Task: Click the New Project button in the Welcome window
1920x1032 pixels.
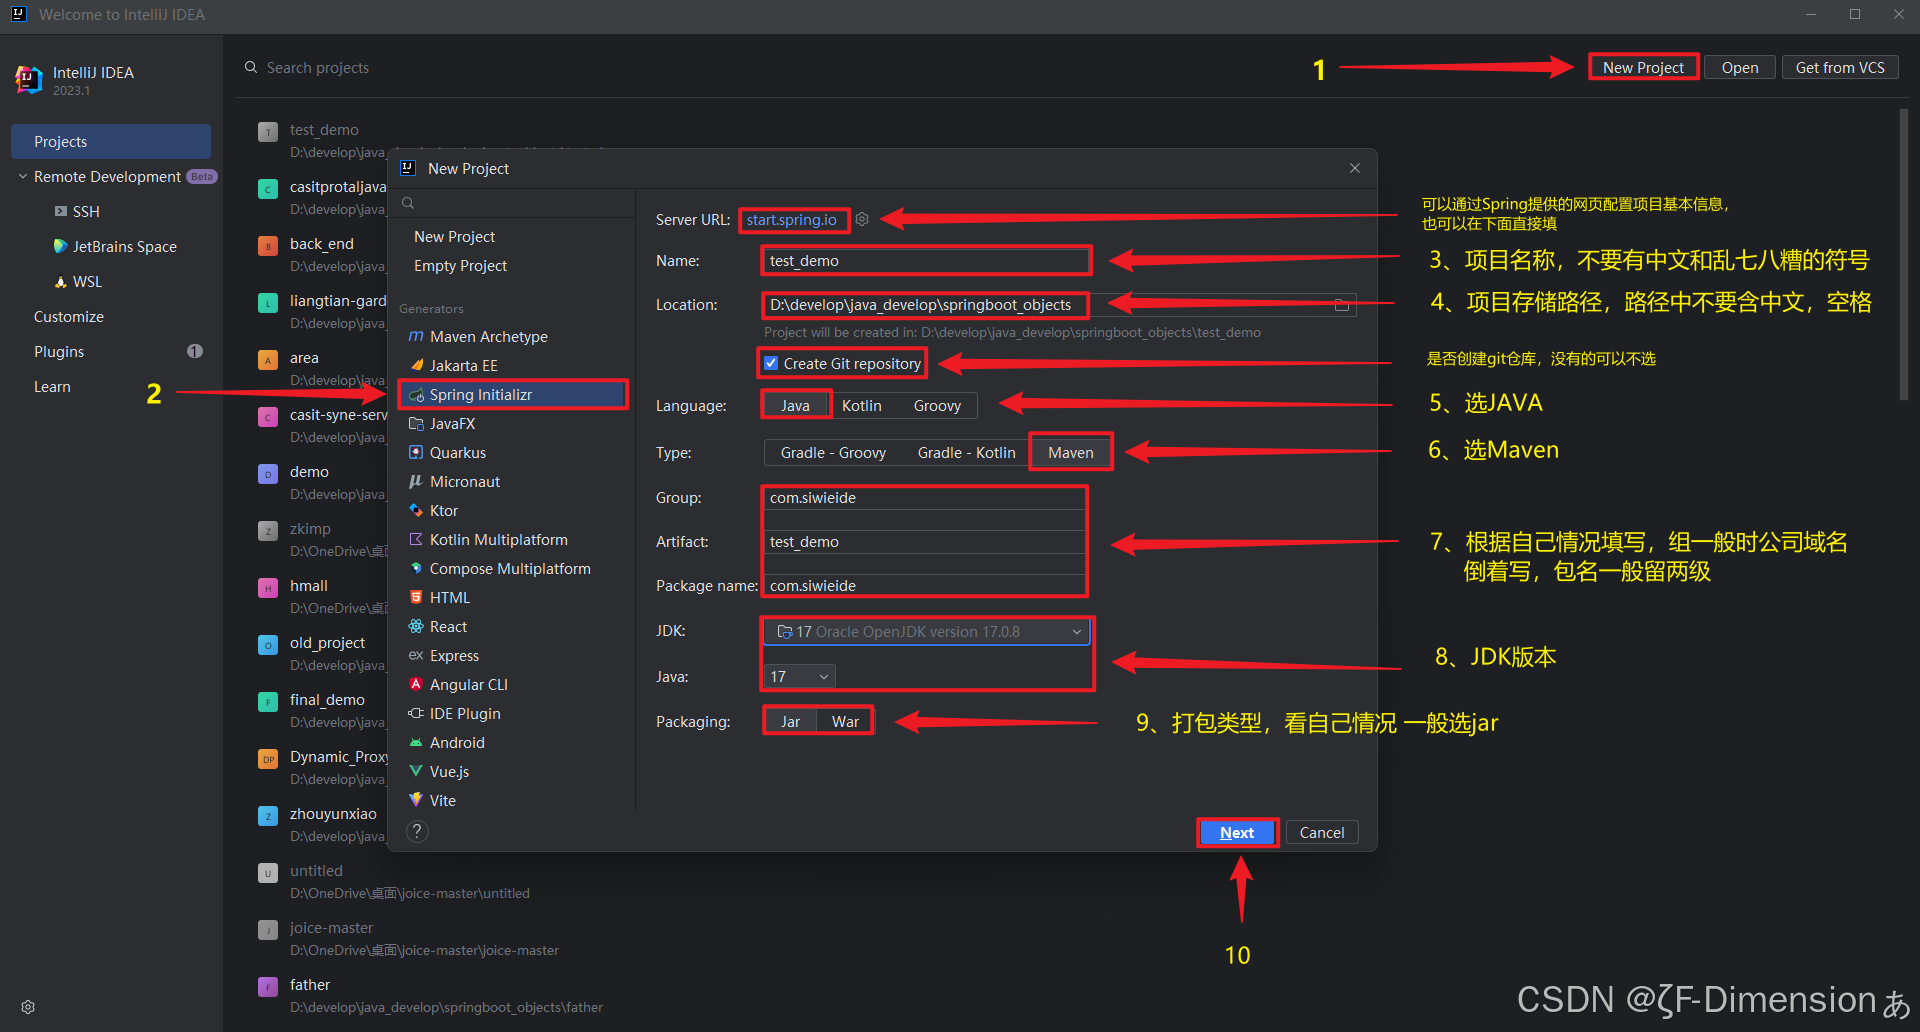Action: click(1643, 67)
